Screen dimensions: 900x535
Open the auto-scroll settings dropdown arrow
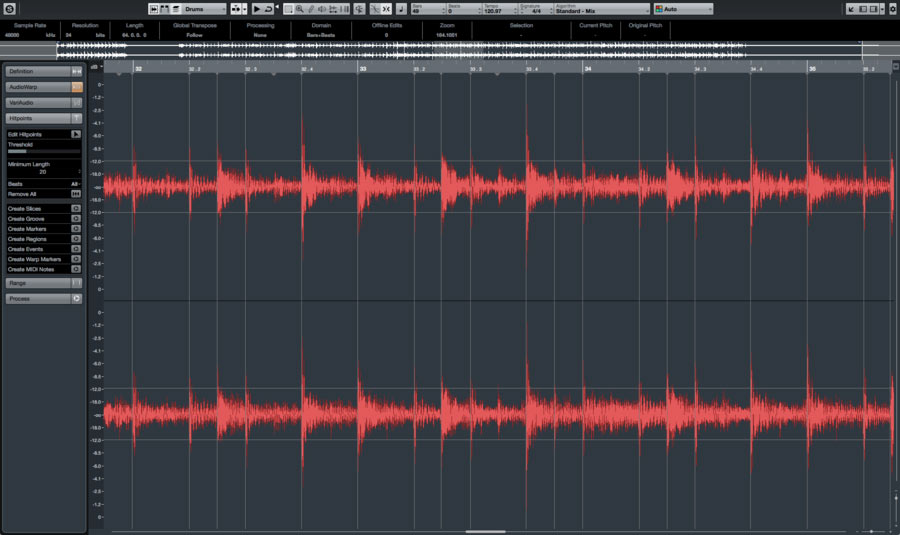(x=245, y=9)
